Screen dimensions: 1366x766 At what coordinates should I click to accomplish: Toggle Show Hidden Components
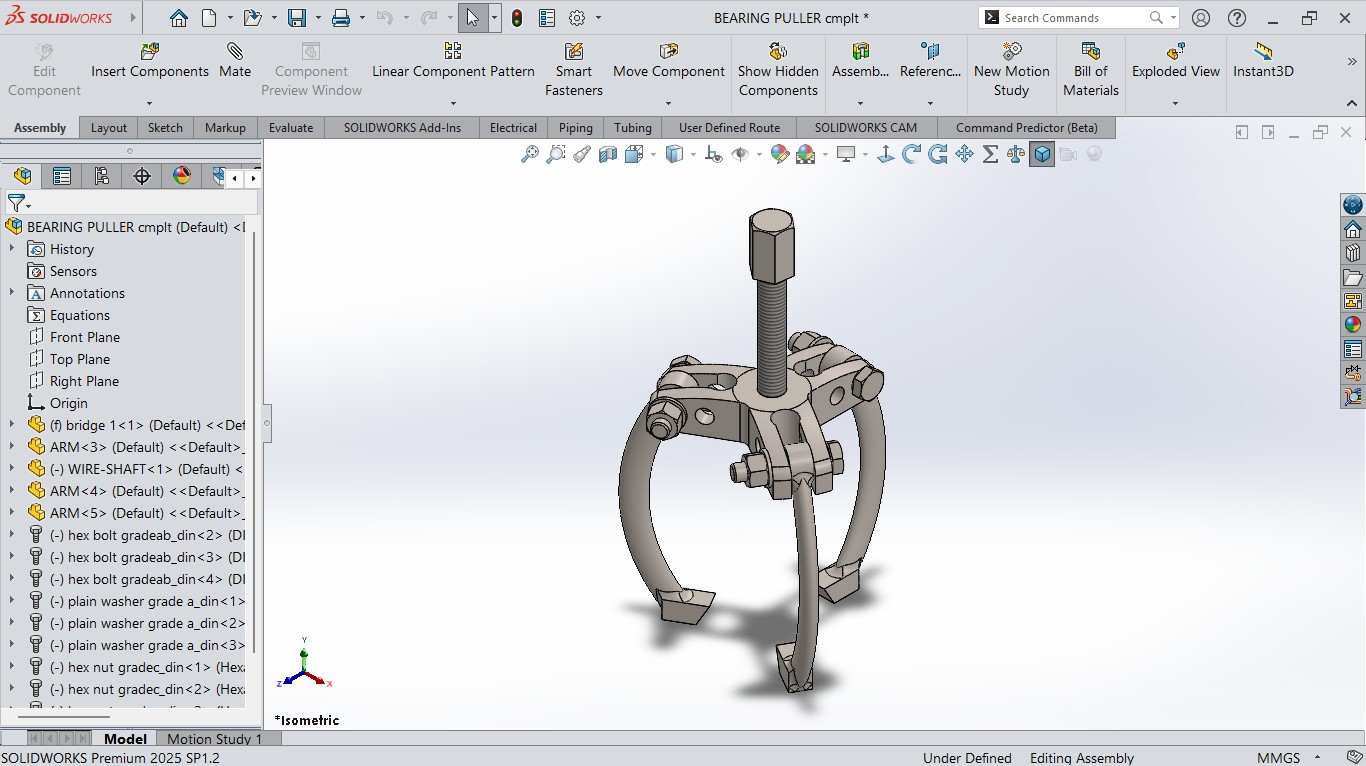778,70
